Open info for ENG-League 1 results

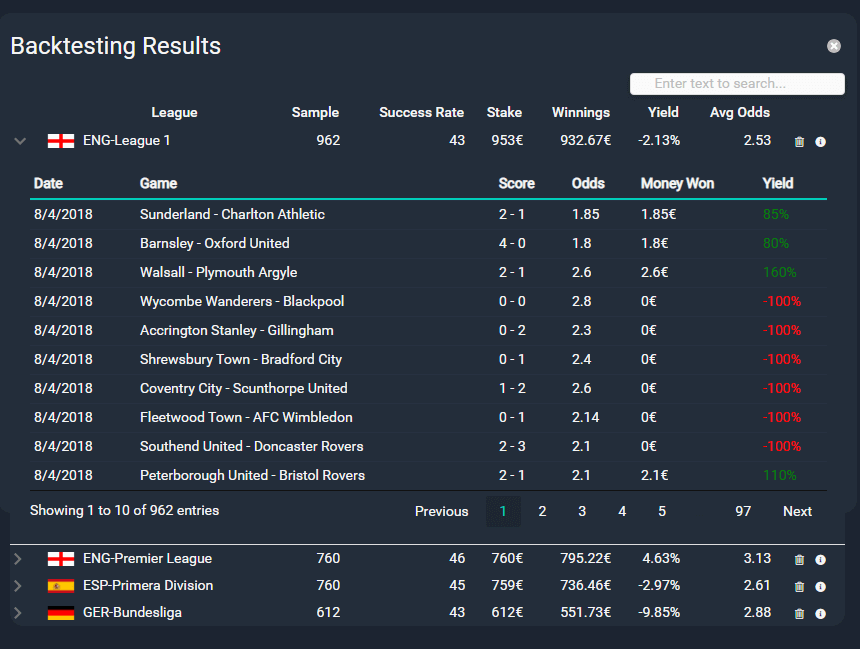point(820,141)
